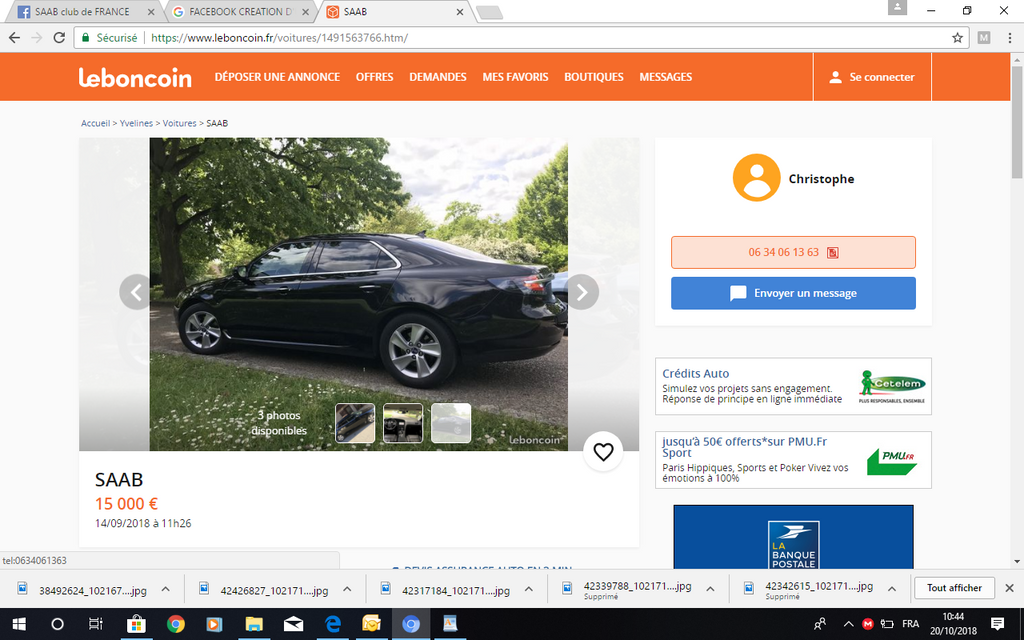Image resolution: width=1024 pixels, height=640 pixels.
Task: Click seller name Christophe
Action: (821, 179)
